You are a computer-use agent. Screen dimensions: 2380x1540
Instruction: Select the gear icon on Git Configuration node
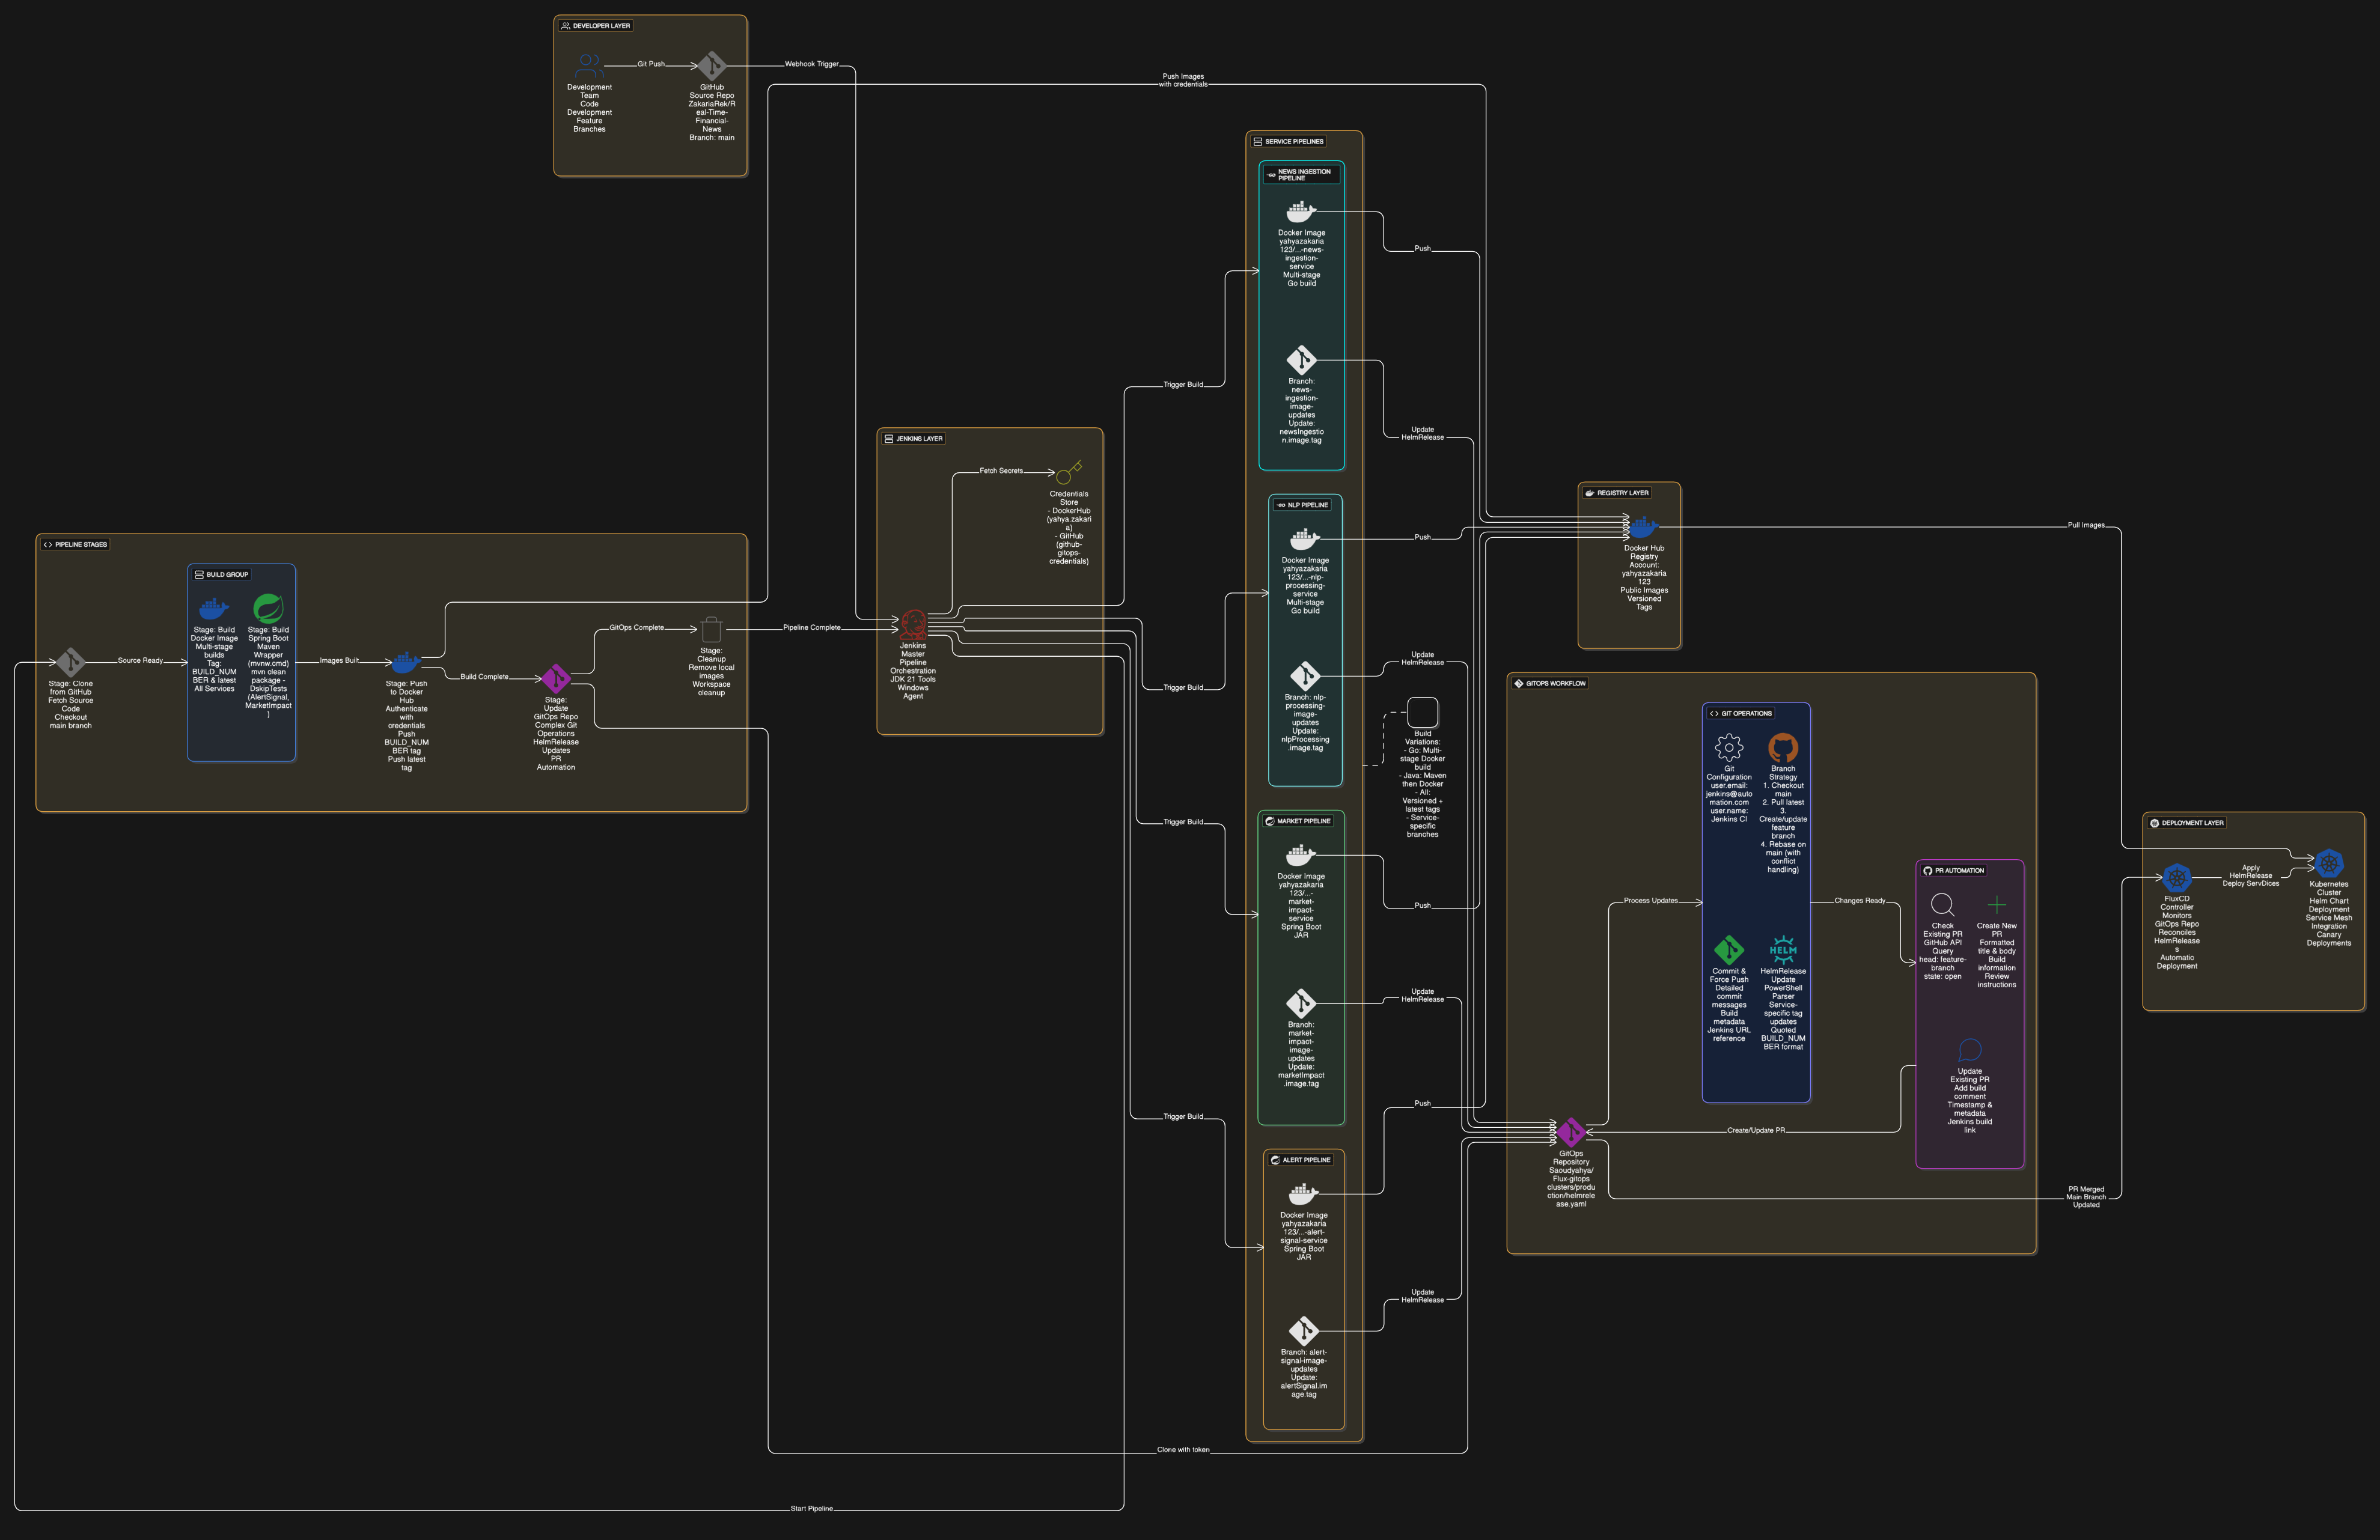click(x=1728, y=747)
